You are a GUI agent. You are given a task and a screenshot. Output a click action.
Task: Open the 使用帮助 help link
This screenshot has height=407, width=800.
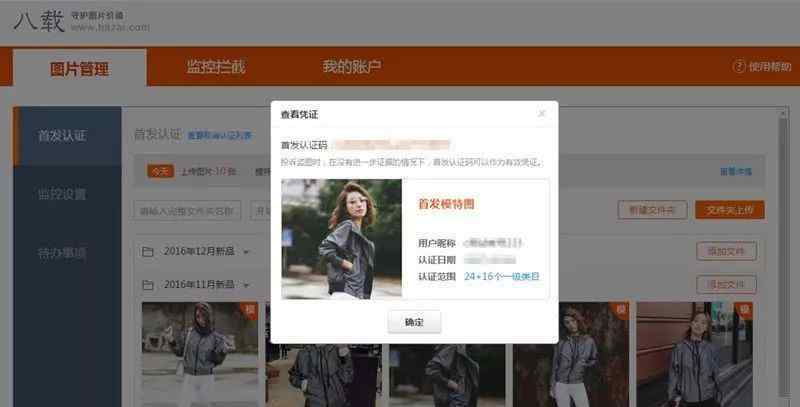coord(770,66)
